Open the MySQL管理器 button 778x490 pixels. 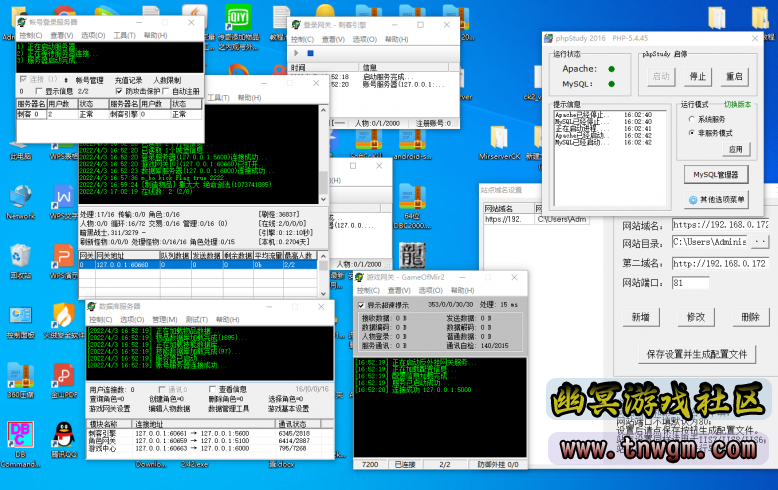pos(716,175)
